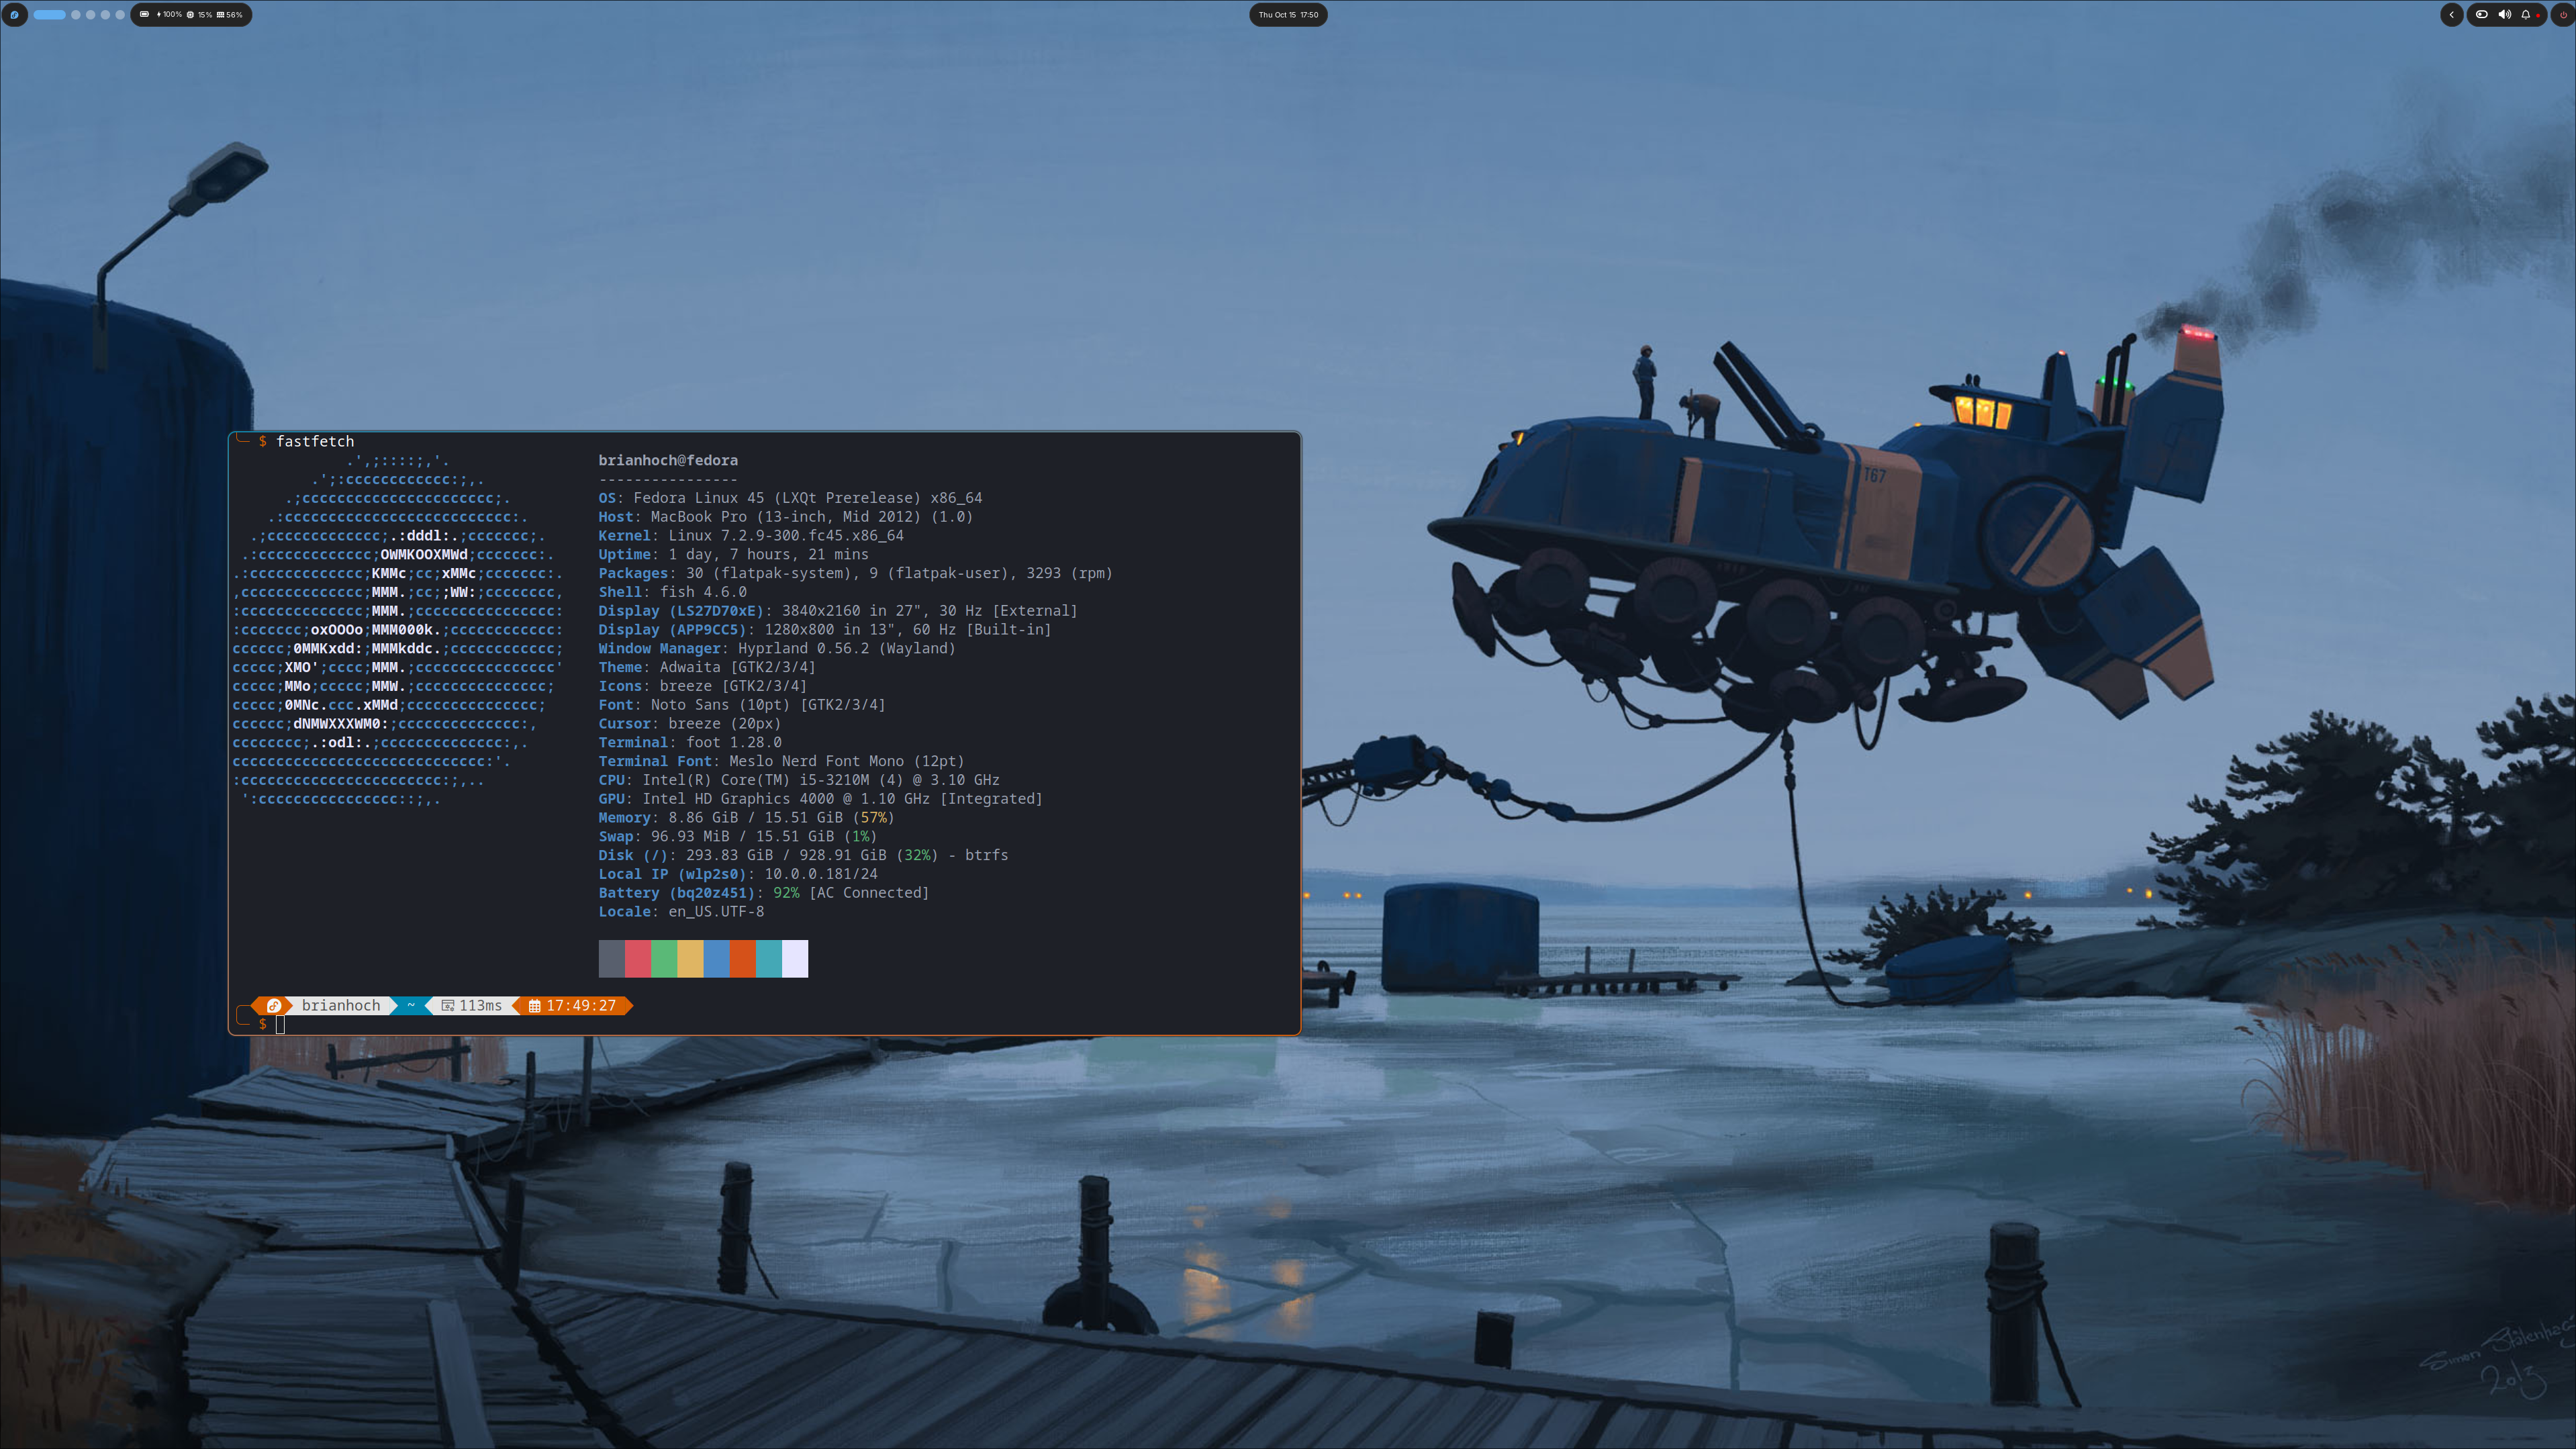Click the 'Memory: 8.86 GiB' line
This screenshot has height=1449, width=2576.
coord(746,817)
